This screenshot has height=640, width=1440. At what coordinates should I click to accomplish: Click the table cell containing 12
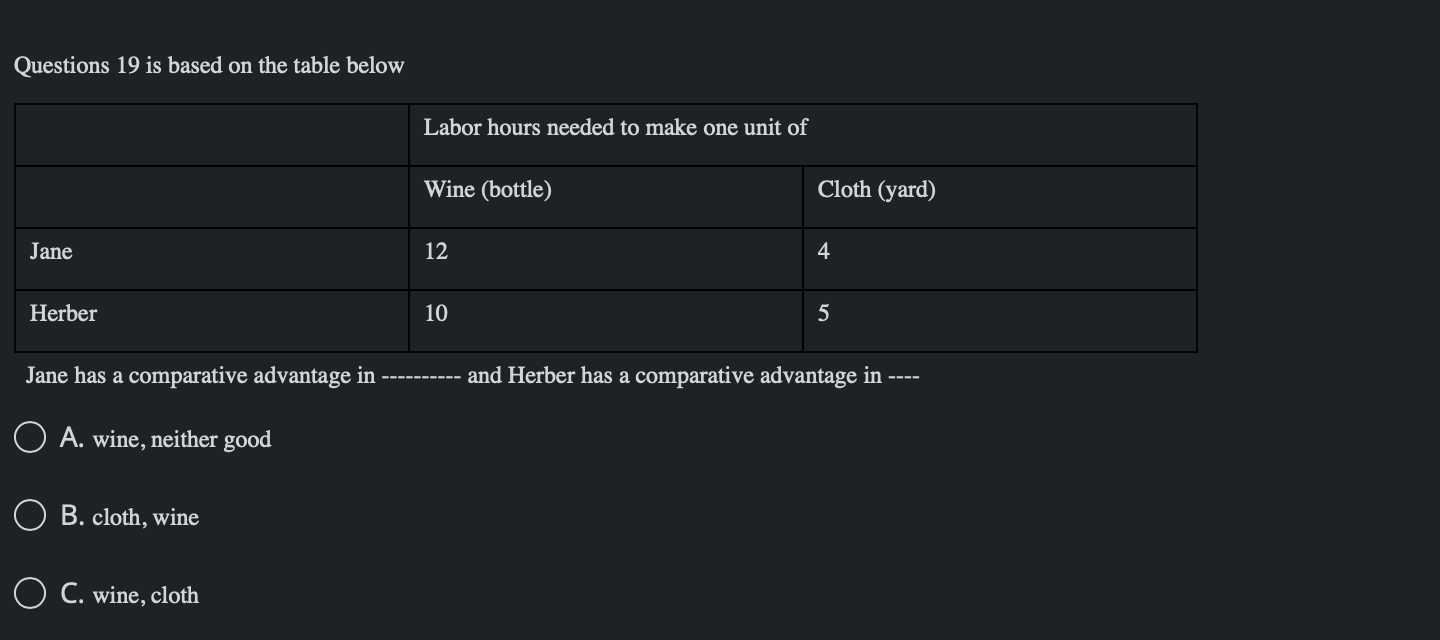pyautogui.click(x=434, y=251)
